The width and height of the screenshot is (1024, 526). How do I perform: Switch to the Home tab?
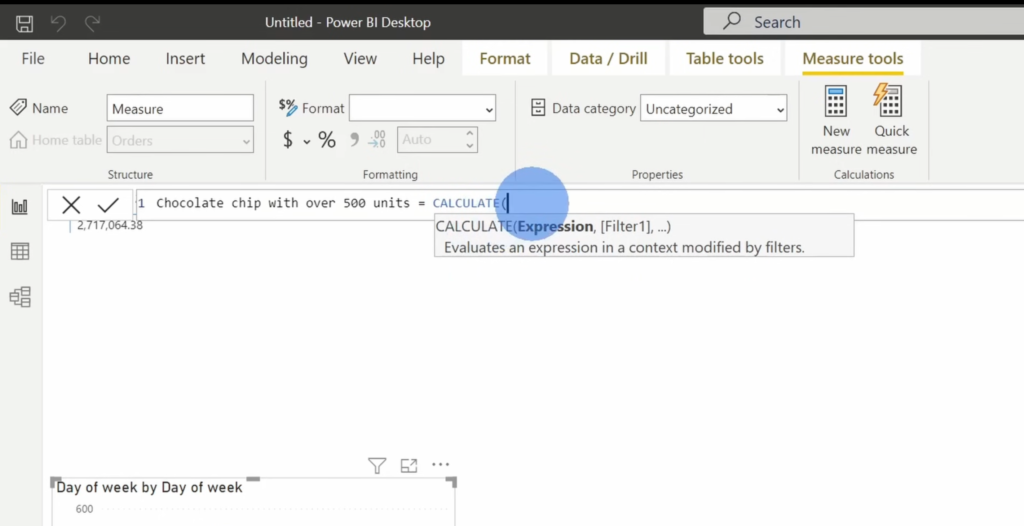click(109, 59)
